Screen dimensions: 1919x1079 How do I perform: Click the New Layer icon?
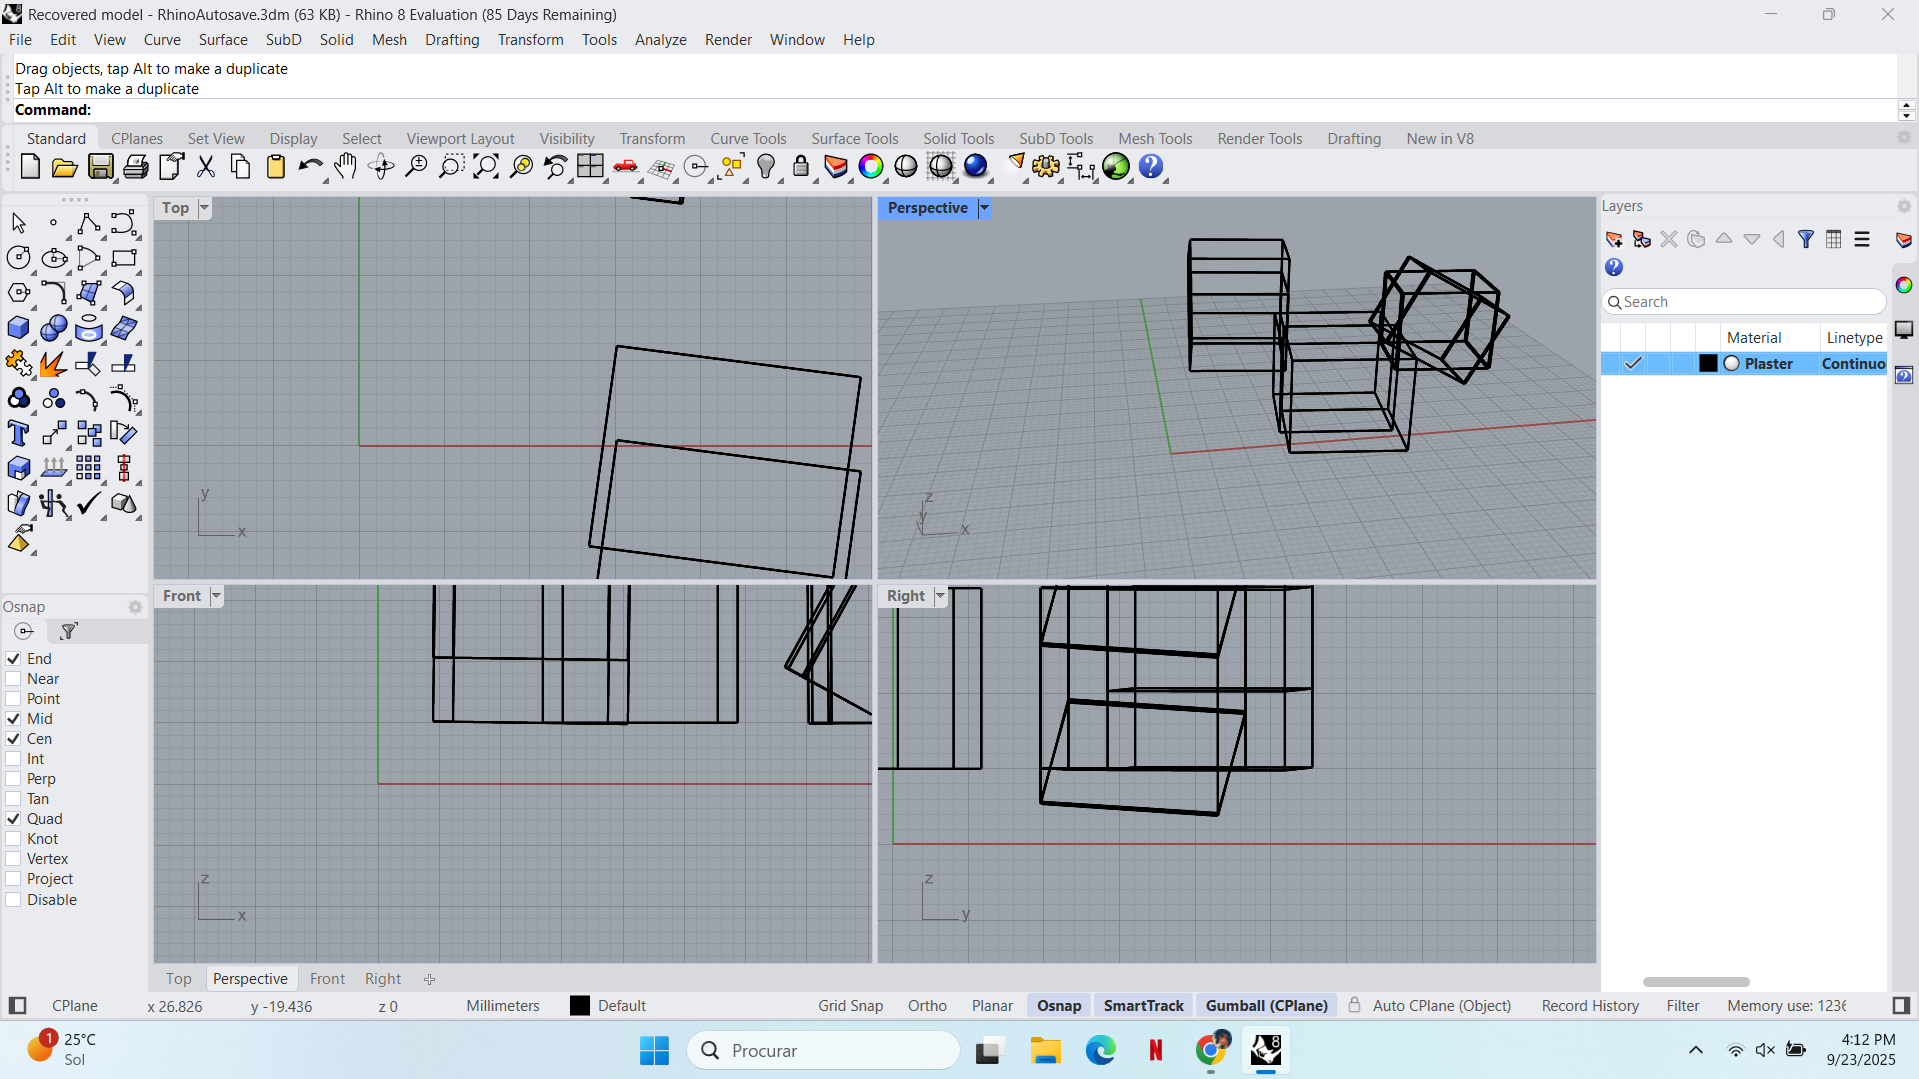(1613, 240)
